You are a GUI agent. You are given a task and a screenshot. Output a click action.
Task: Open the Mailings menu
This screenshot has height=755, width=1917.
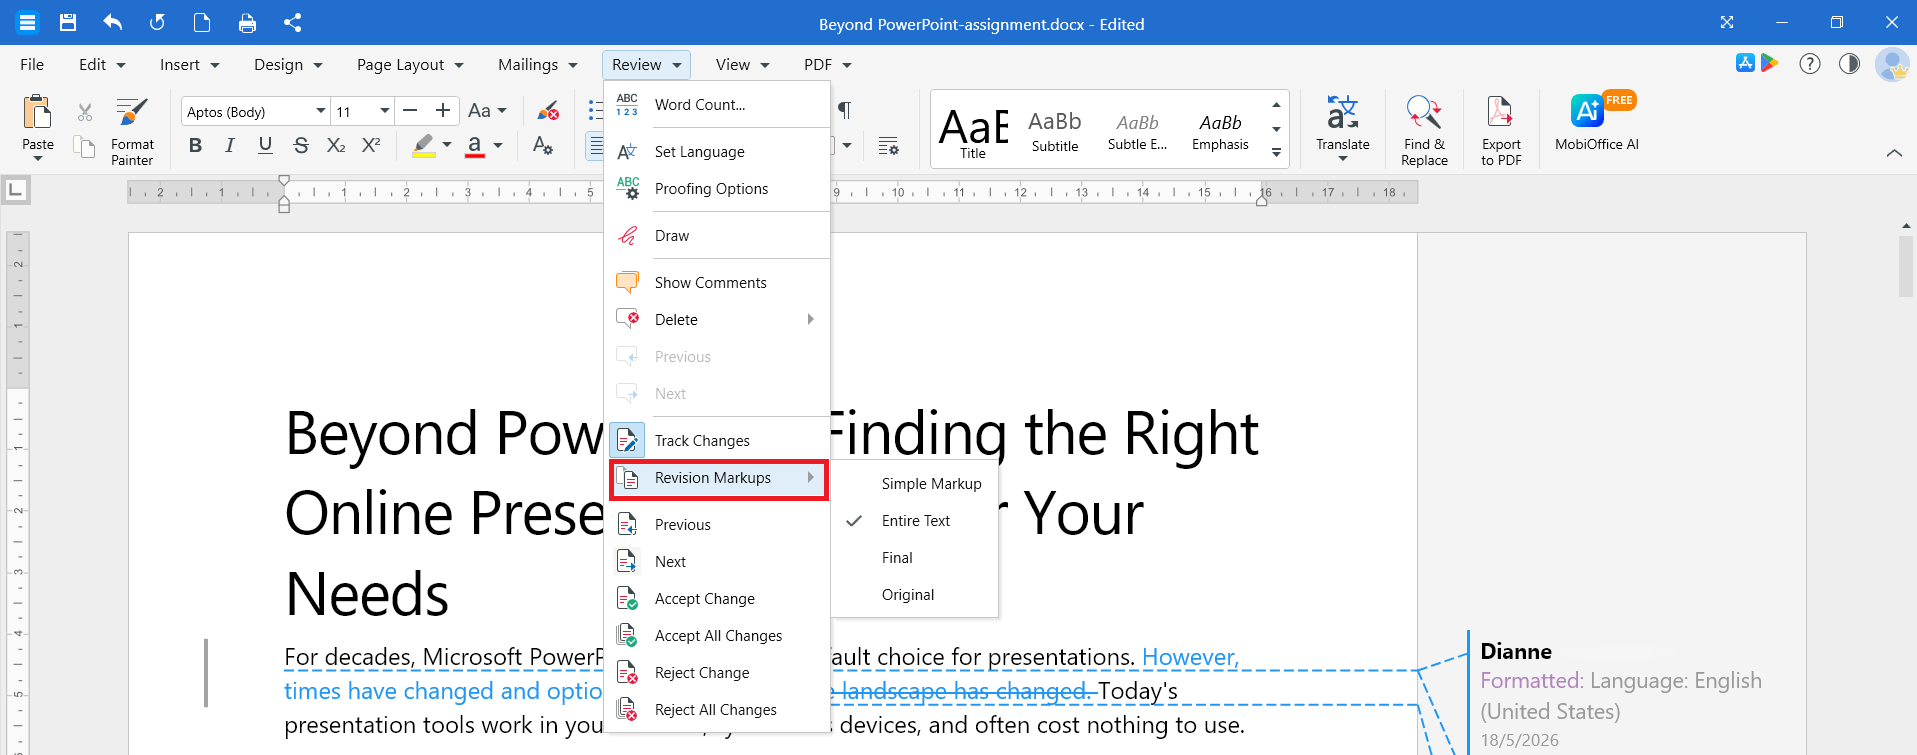click(538, 65)
